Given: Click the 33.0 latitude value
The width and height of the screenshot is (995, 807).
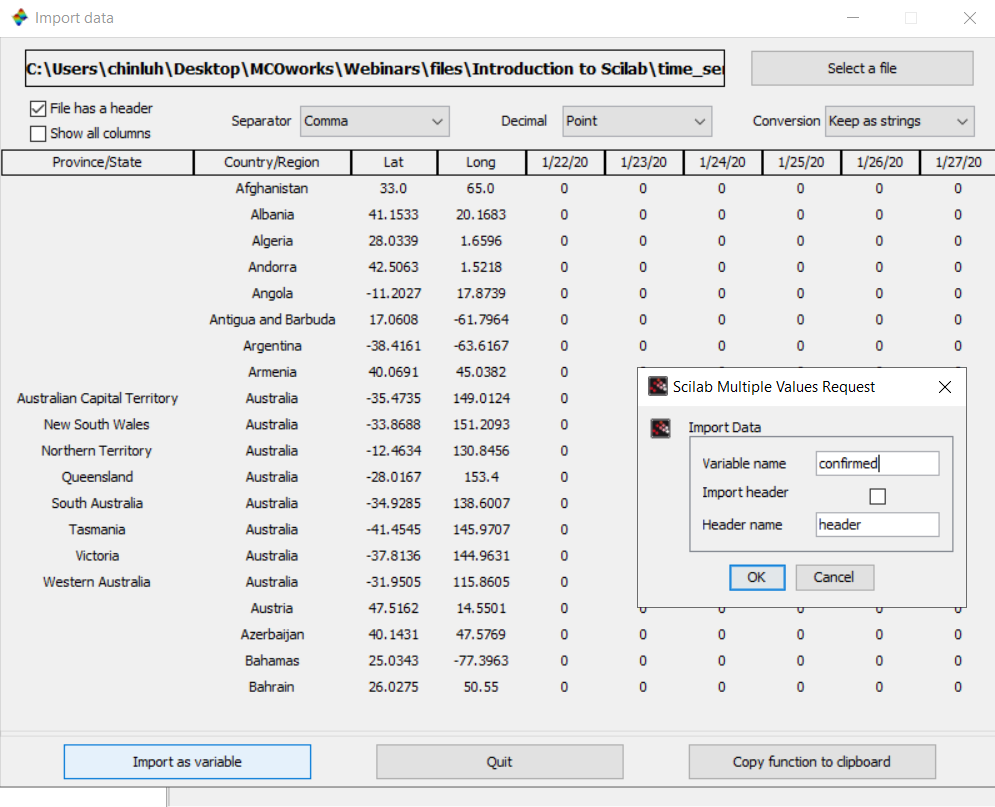Looking at the screenshot, I should coord(393,188).
